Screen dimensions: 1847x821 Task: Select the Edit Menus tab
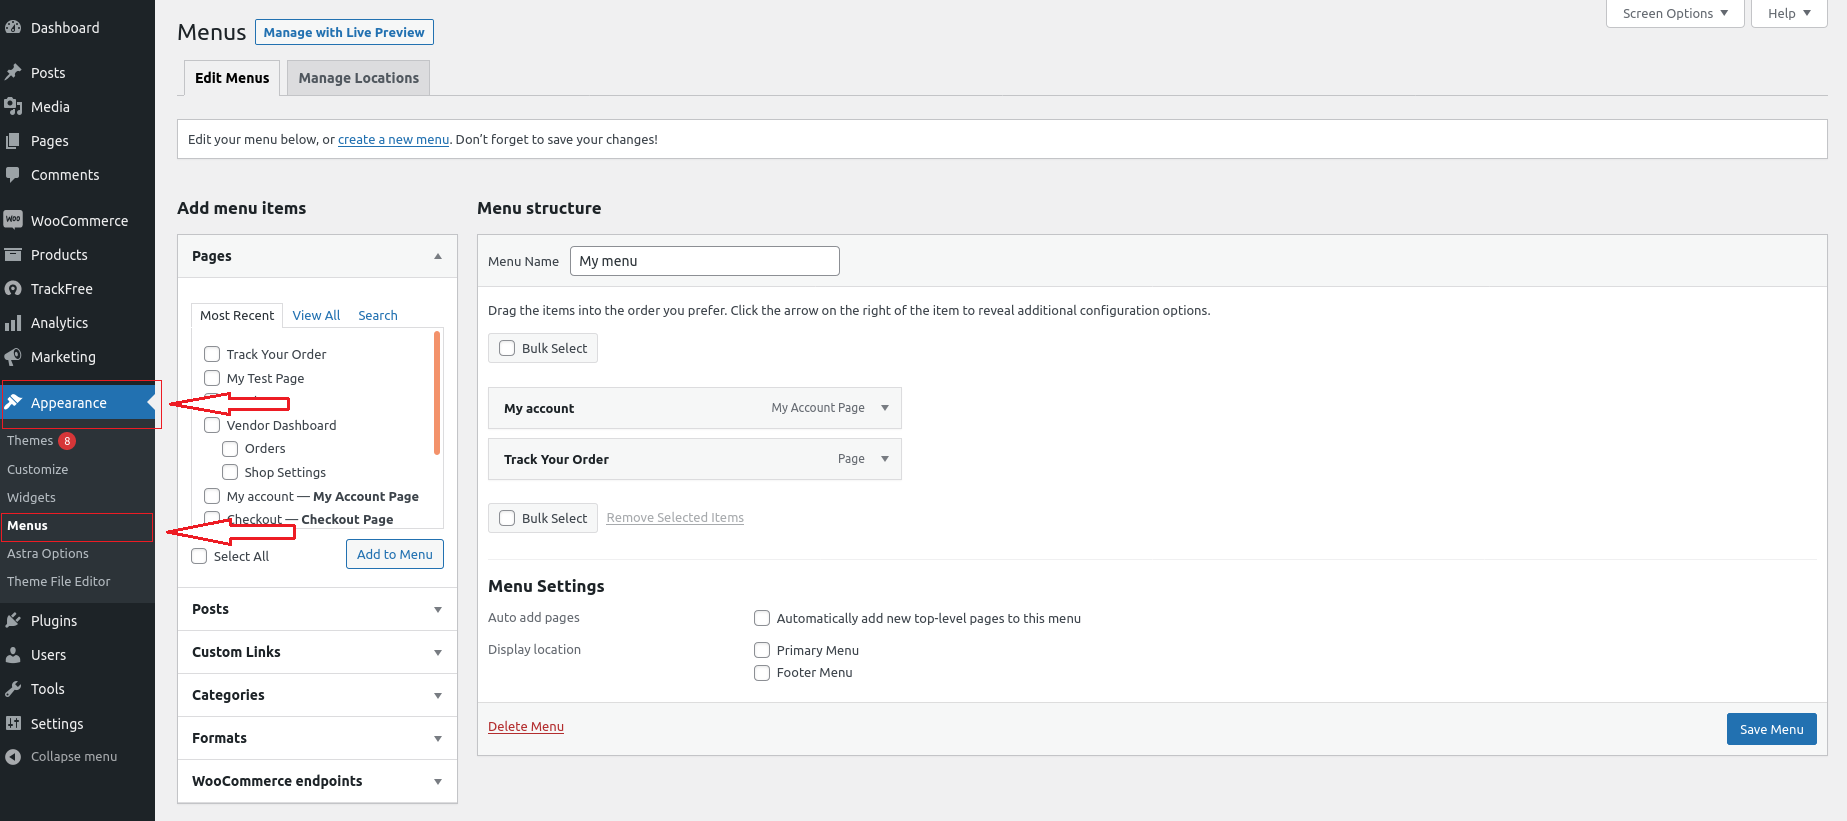[232, 78]
